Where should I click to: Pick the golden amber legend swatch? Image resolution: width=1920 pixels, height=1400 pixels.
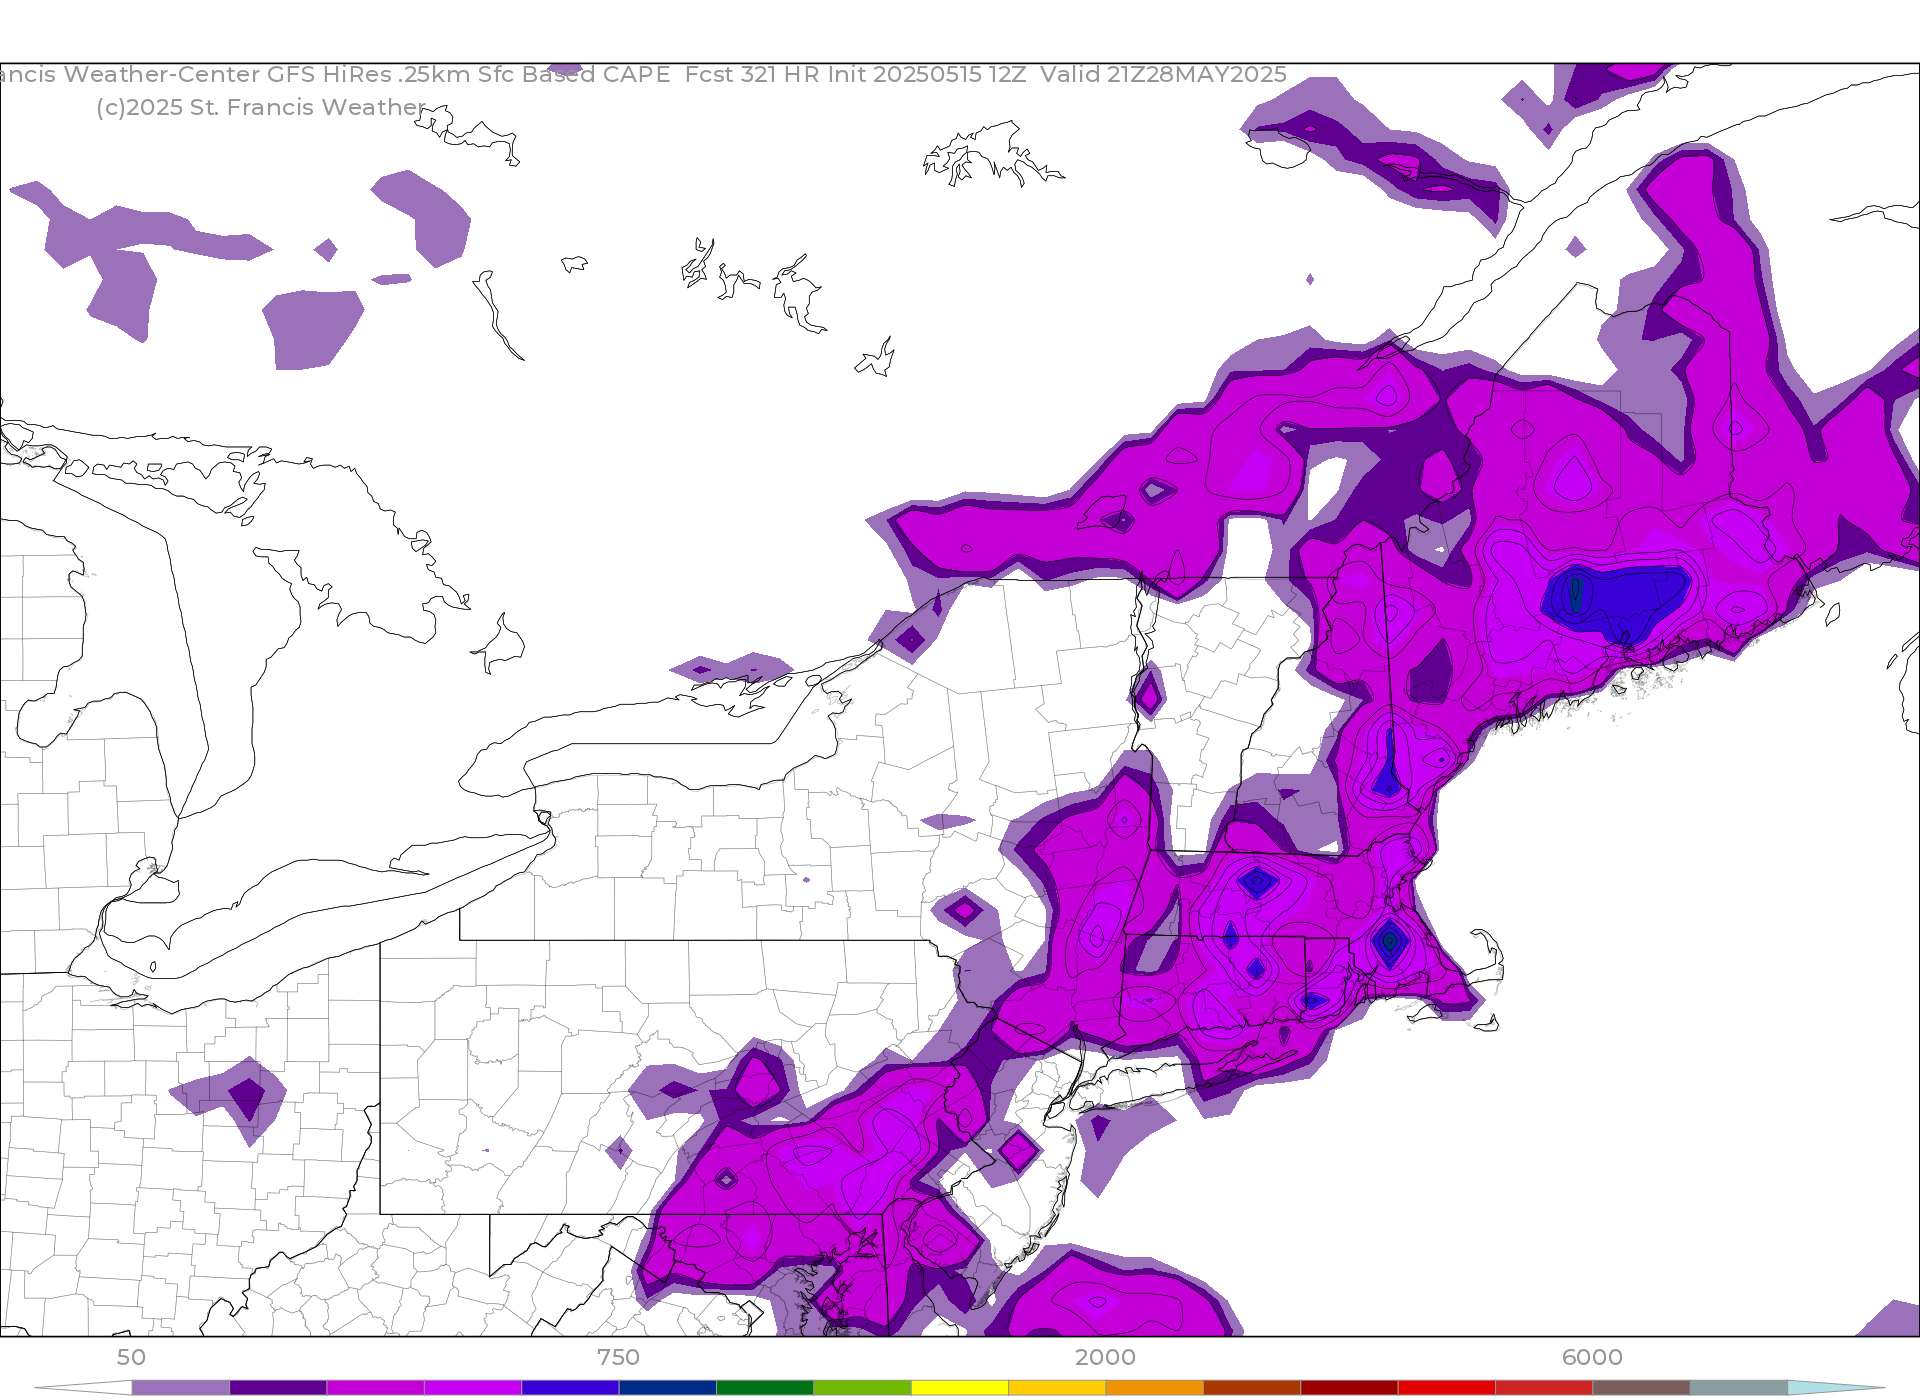tap(1057, 1388)
